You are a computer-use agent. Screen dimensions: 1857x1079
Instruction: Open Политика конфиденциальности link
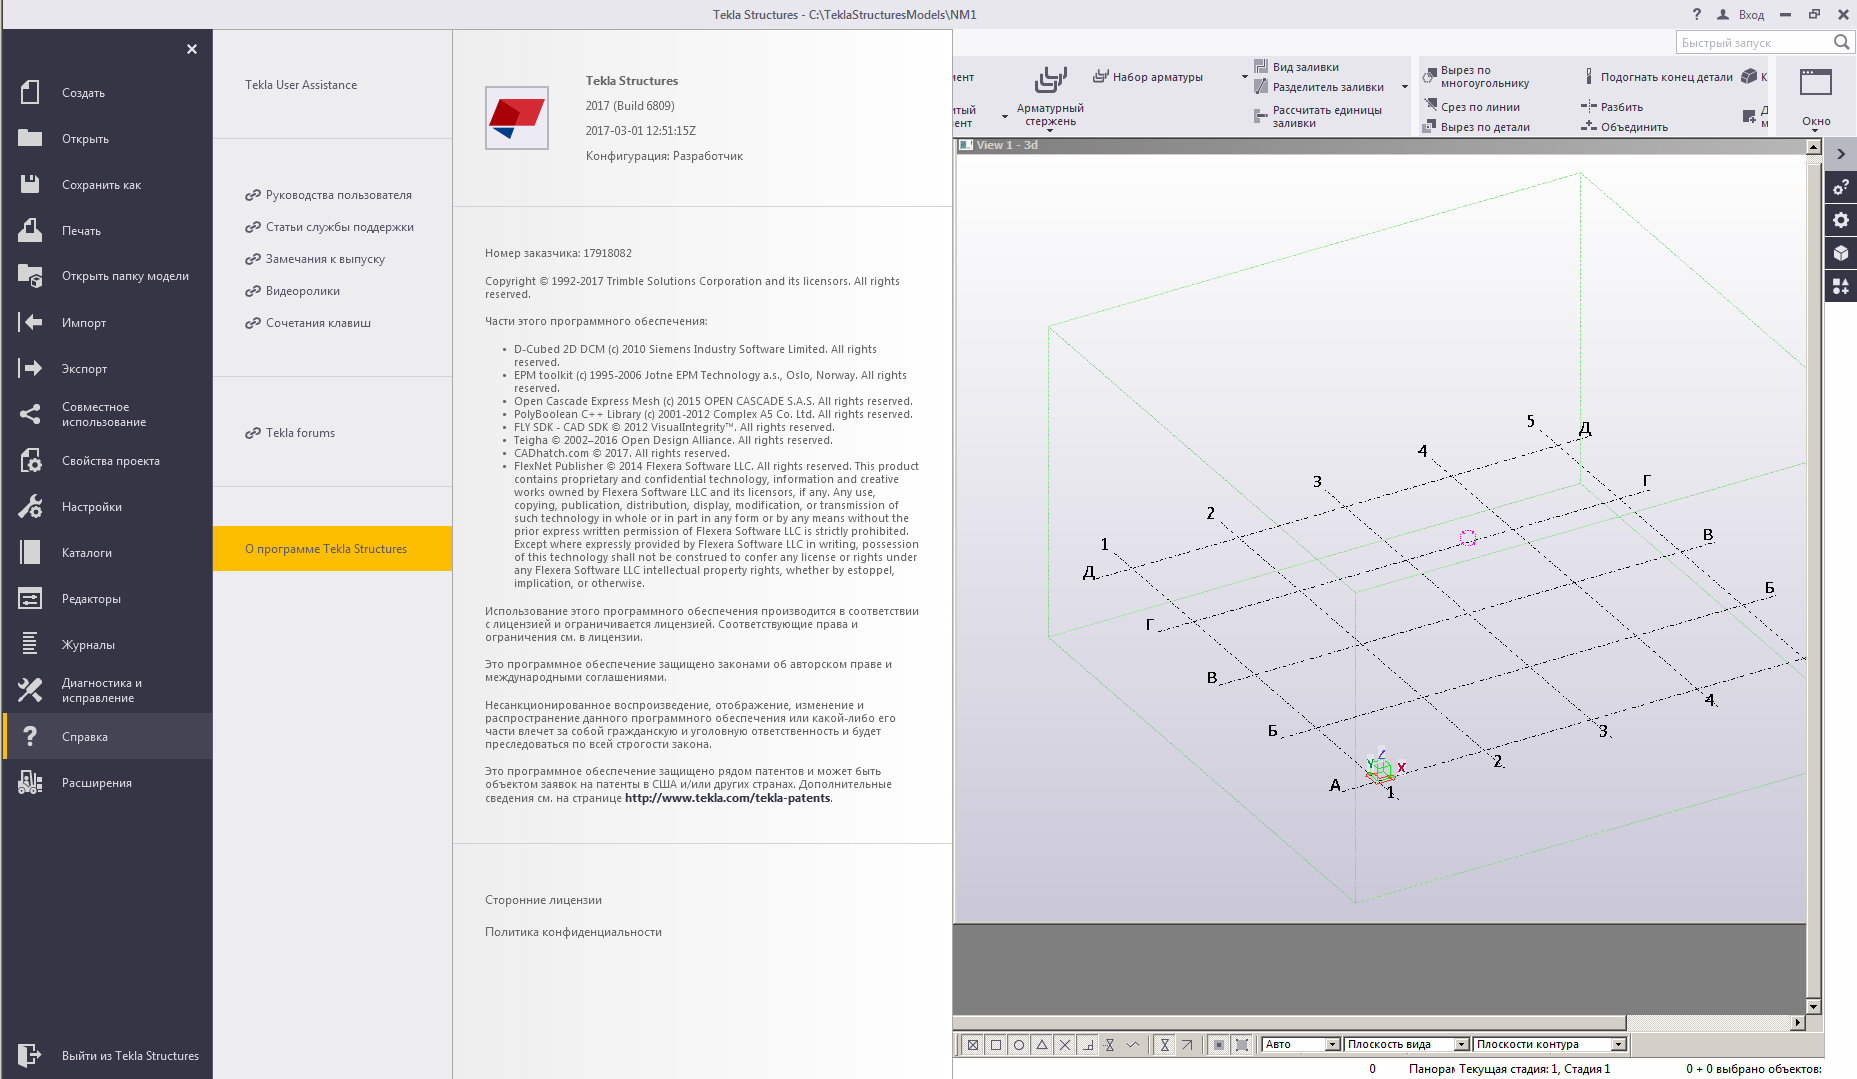tap(573, 932)
